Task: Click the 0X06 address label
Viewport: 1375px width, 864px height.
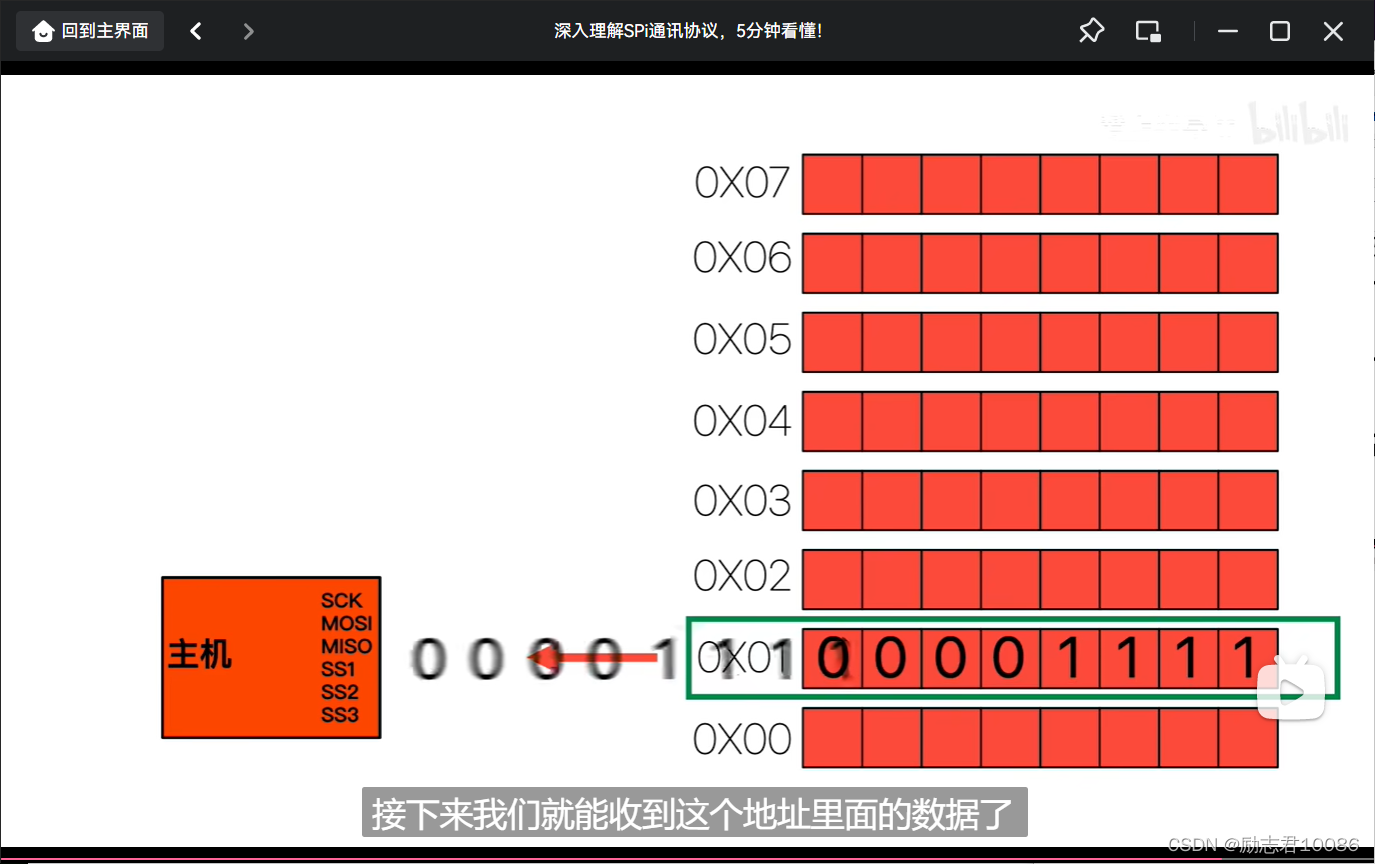Action: pos(743,260)
